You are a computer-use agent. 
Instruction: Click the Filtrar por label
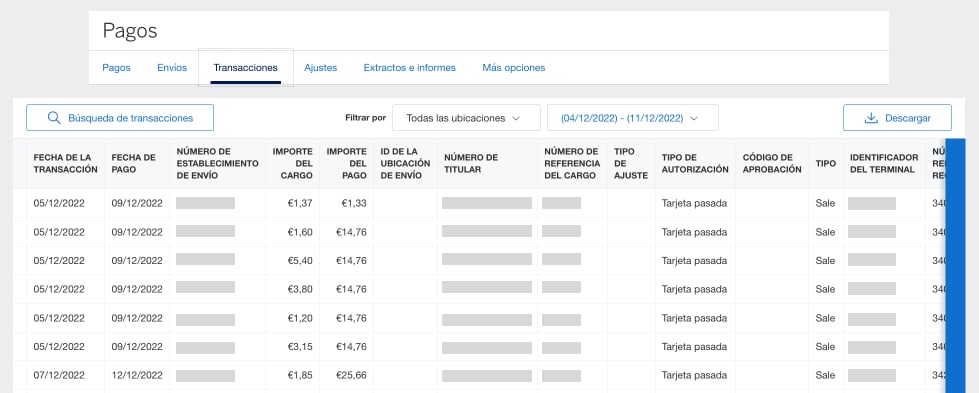(365, 117)
